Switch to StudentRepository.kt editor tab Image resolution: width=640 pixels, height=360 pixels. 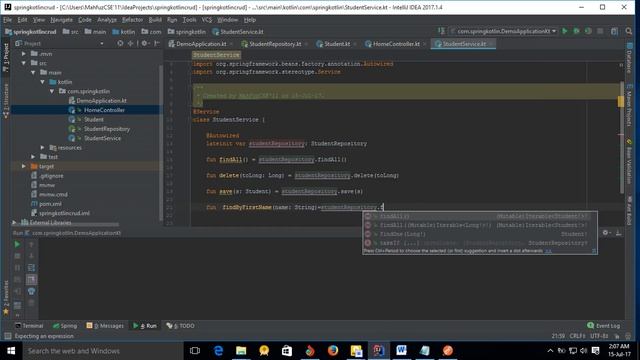(274, 44)
